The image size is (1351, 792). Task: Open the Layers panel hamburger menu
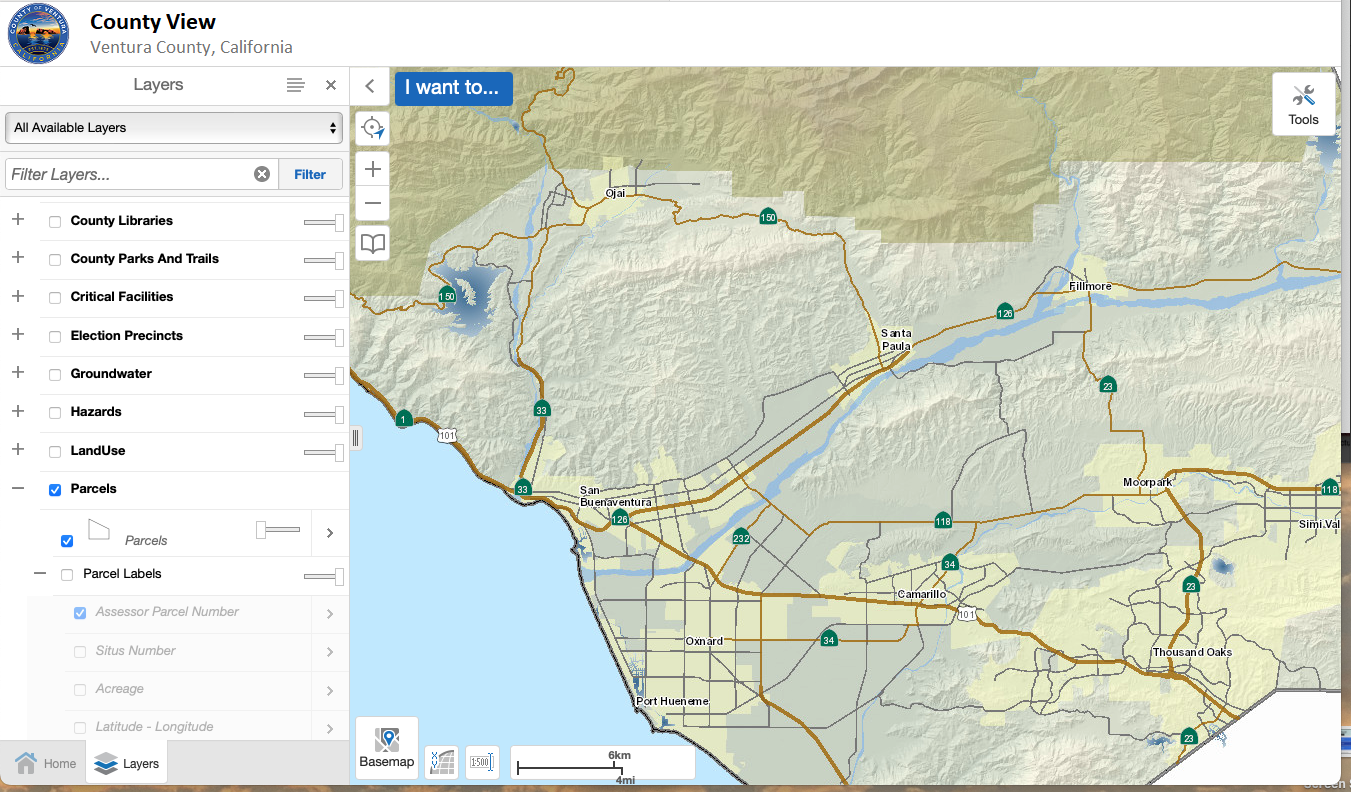click(x=295, y=85)
